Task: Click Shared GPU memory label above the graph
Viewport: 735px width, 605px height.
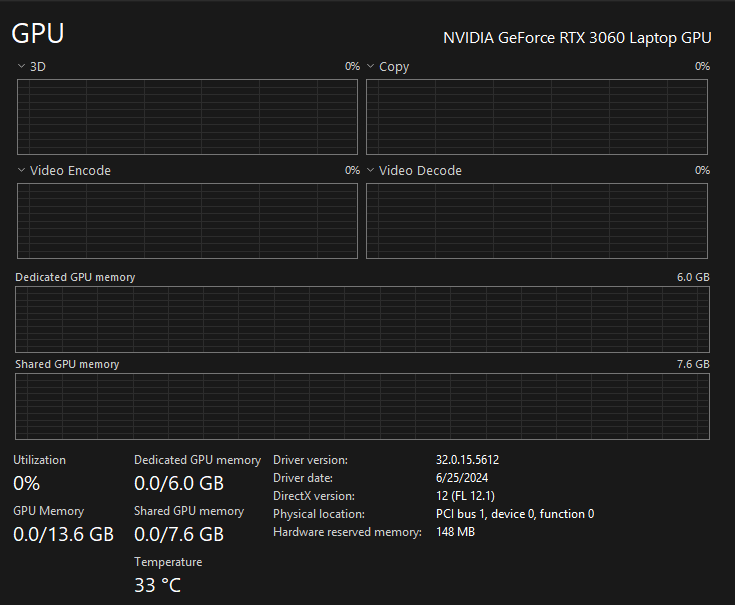Action: click(x=67, y=365)
